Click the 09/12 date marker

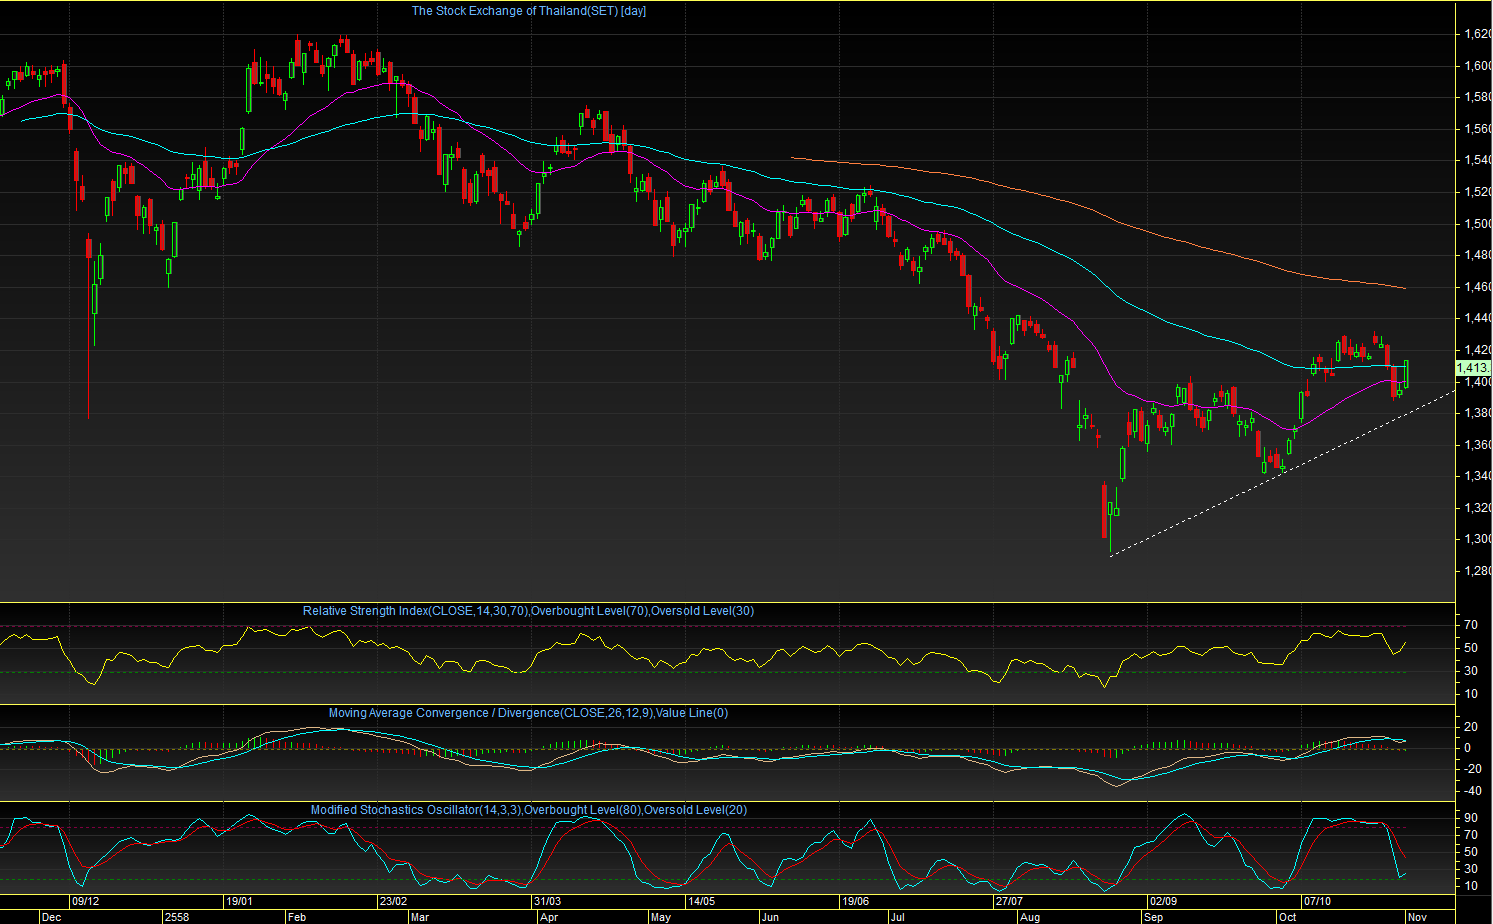point(85,901)
